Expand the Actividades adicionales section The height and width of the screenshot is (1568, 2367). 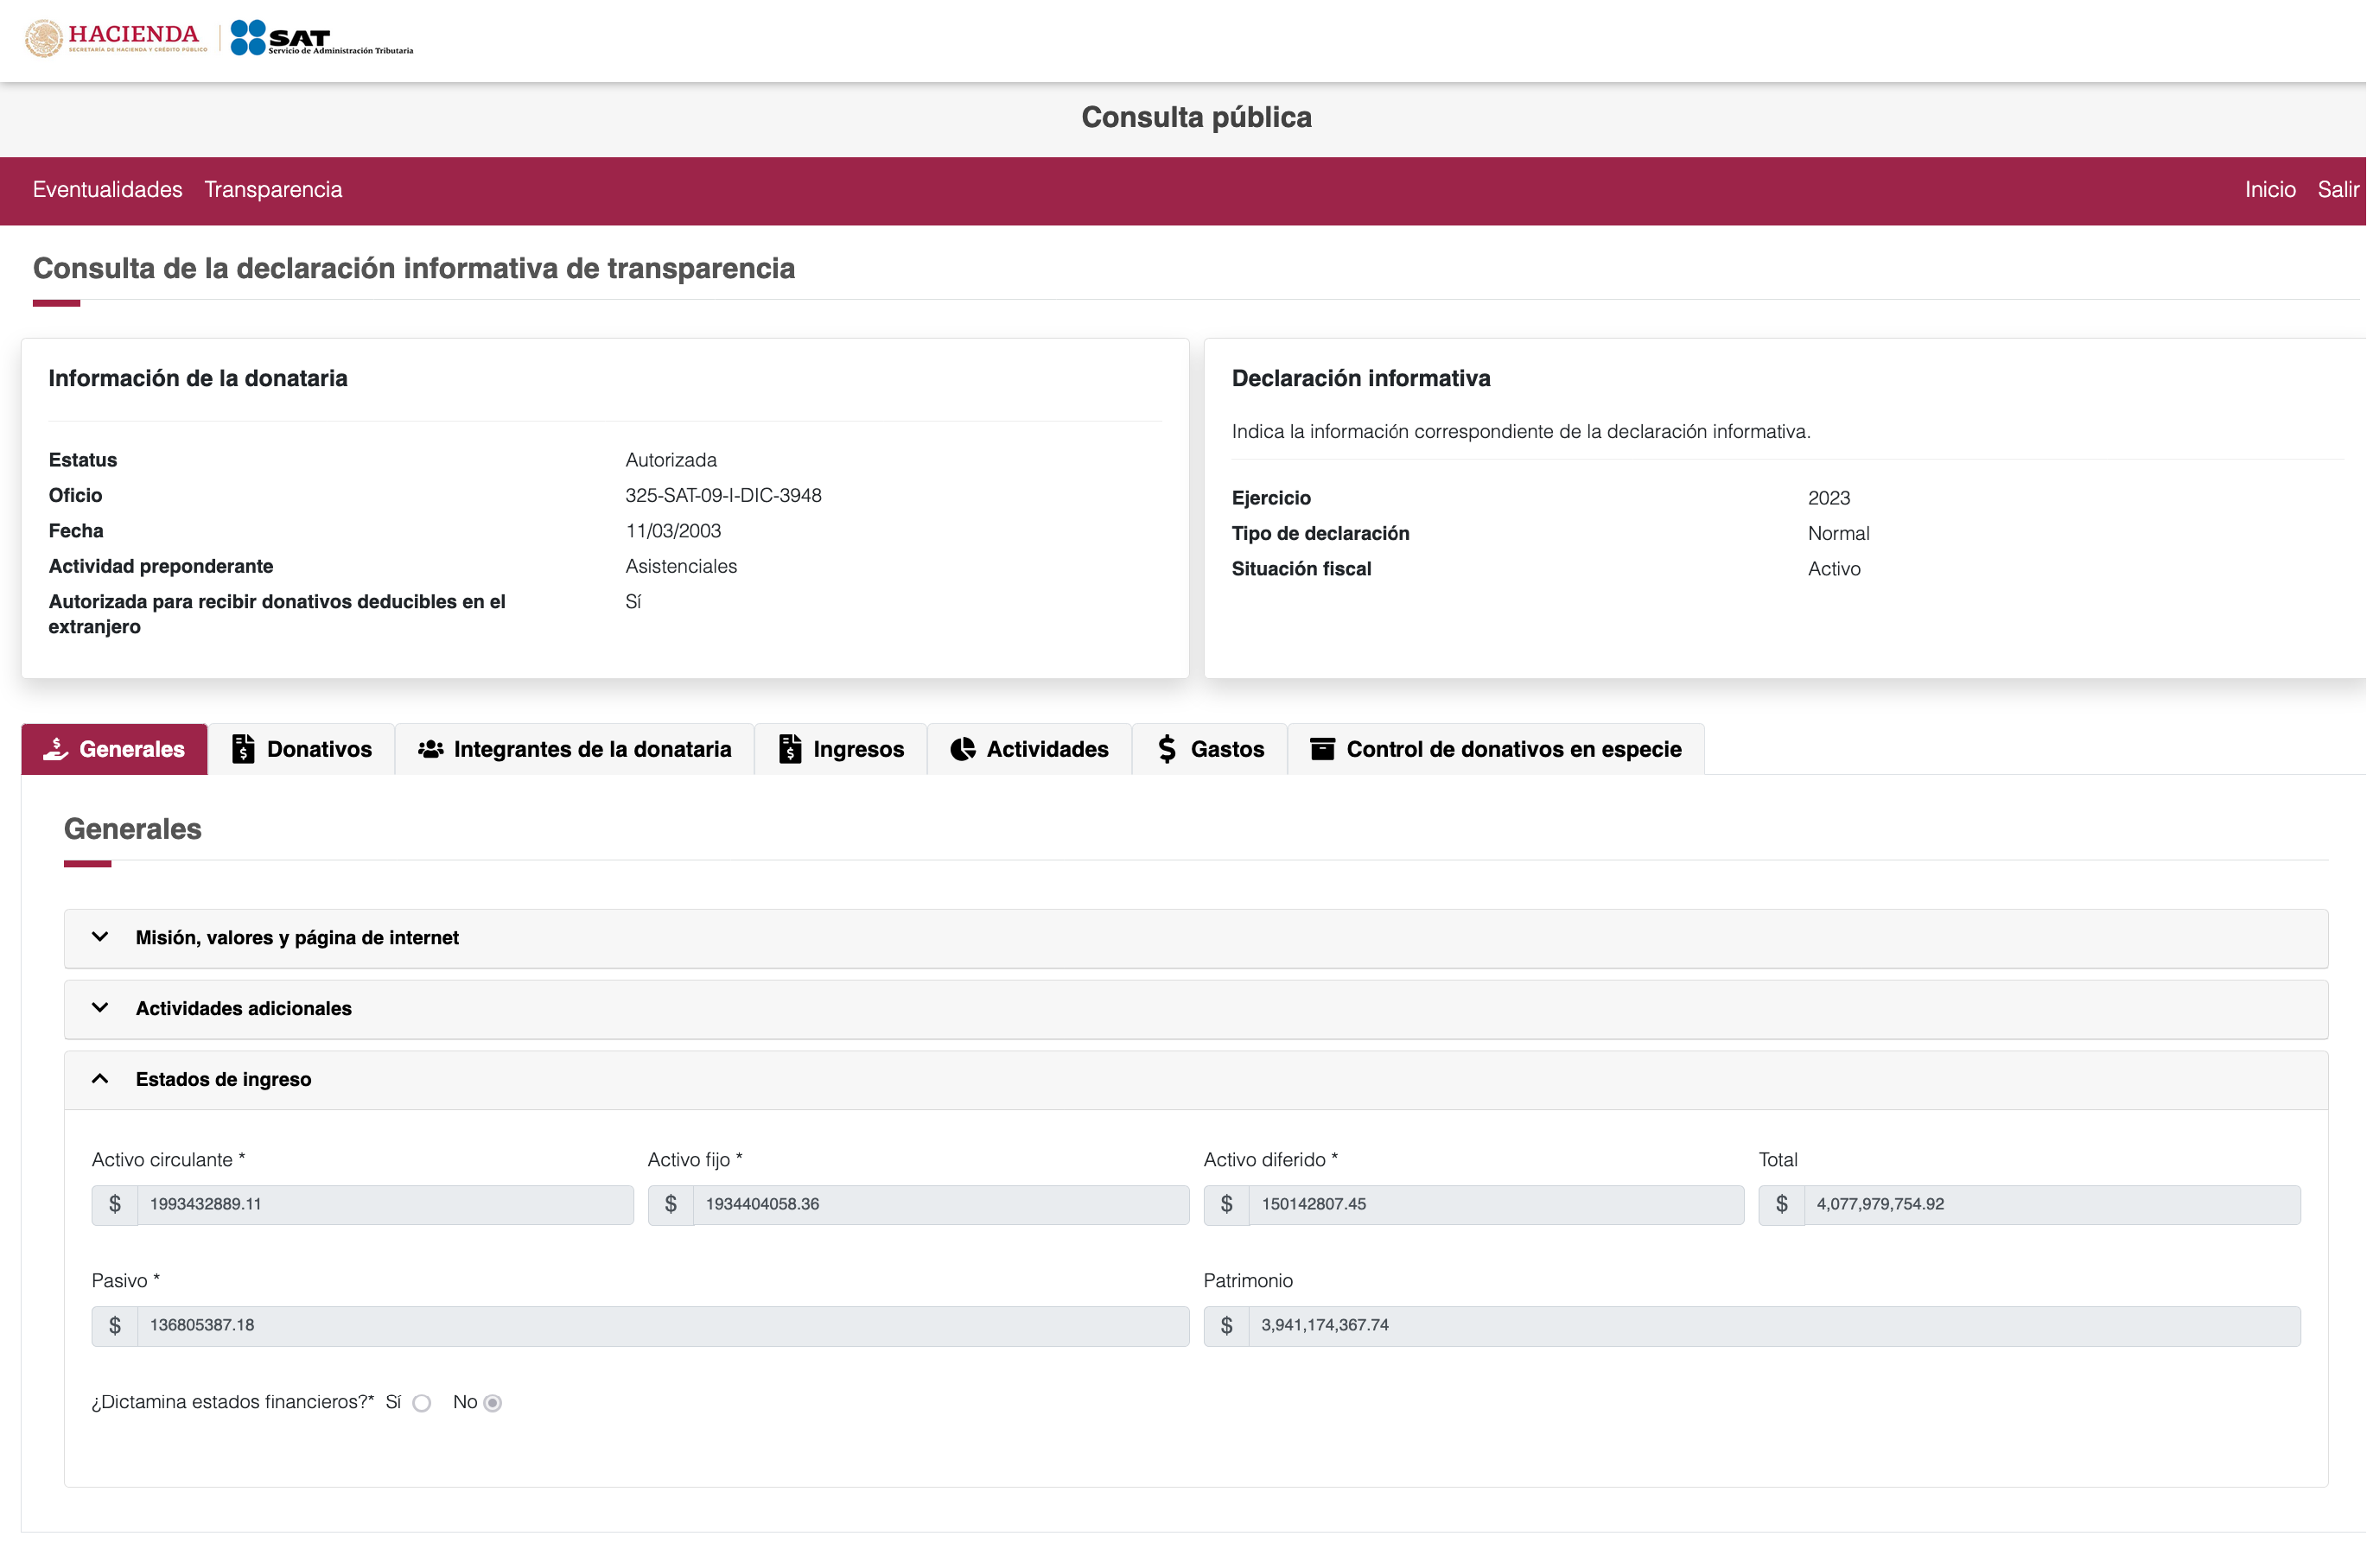coord(243,1008)
